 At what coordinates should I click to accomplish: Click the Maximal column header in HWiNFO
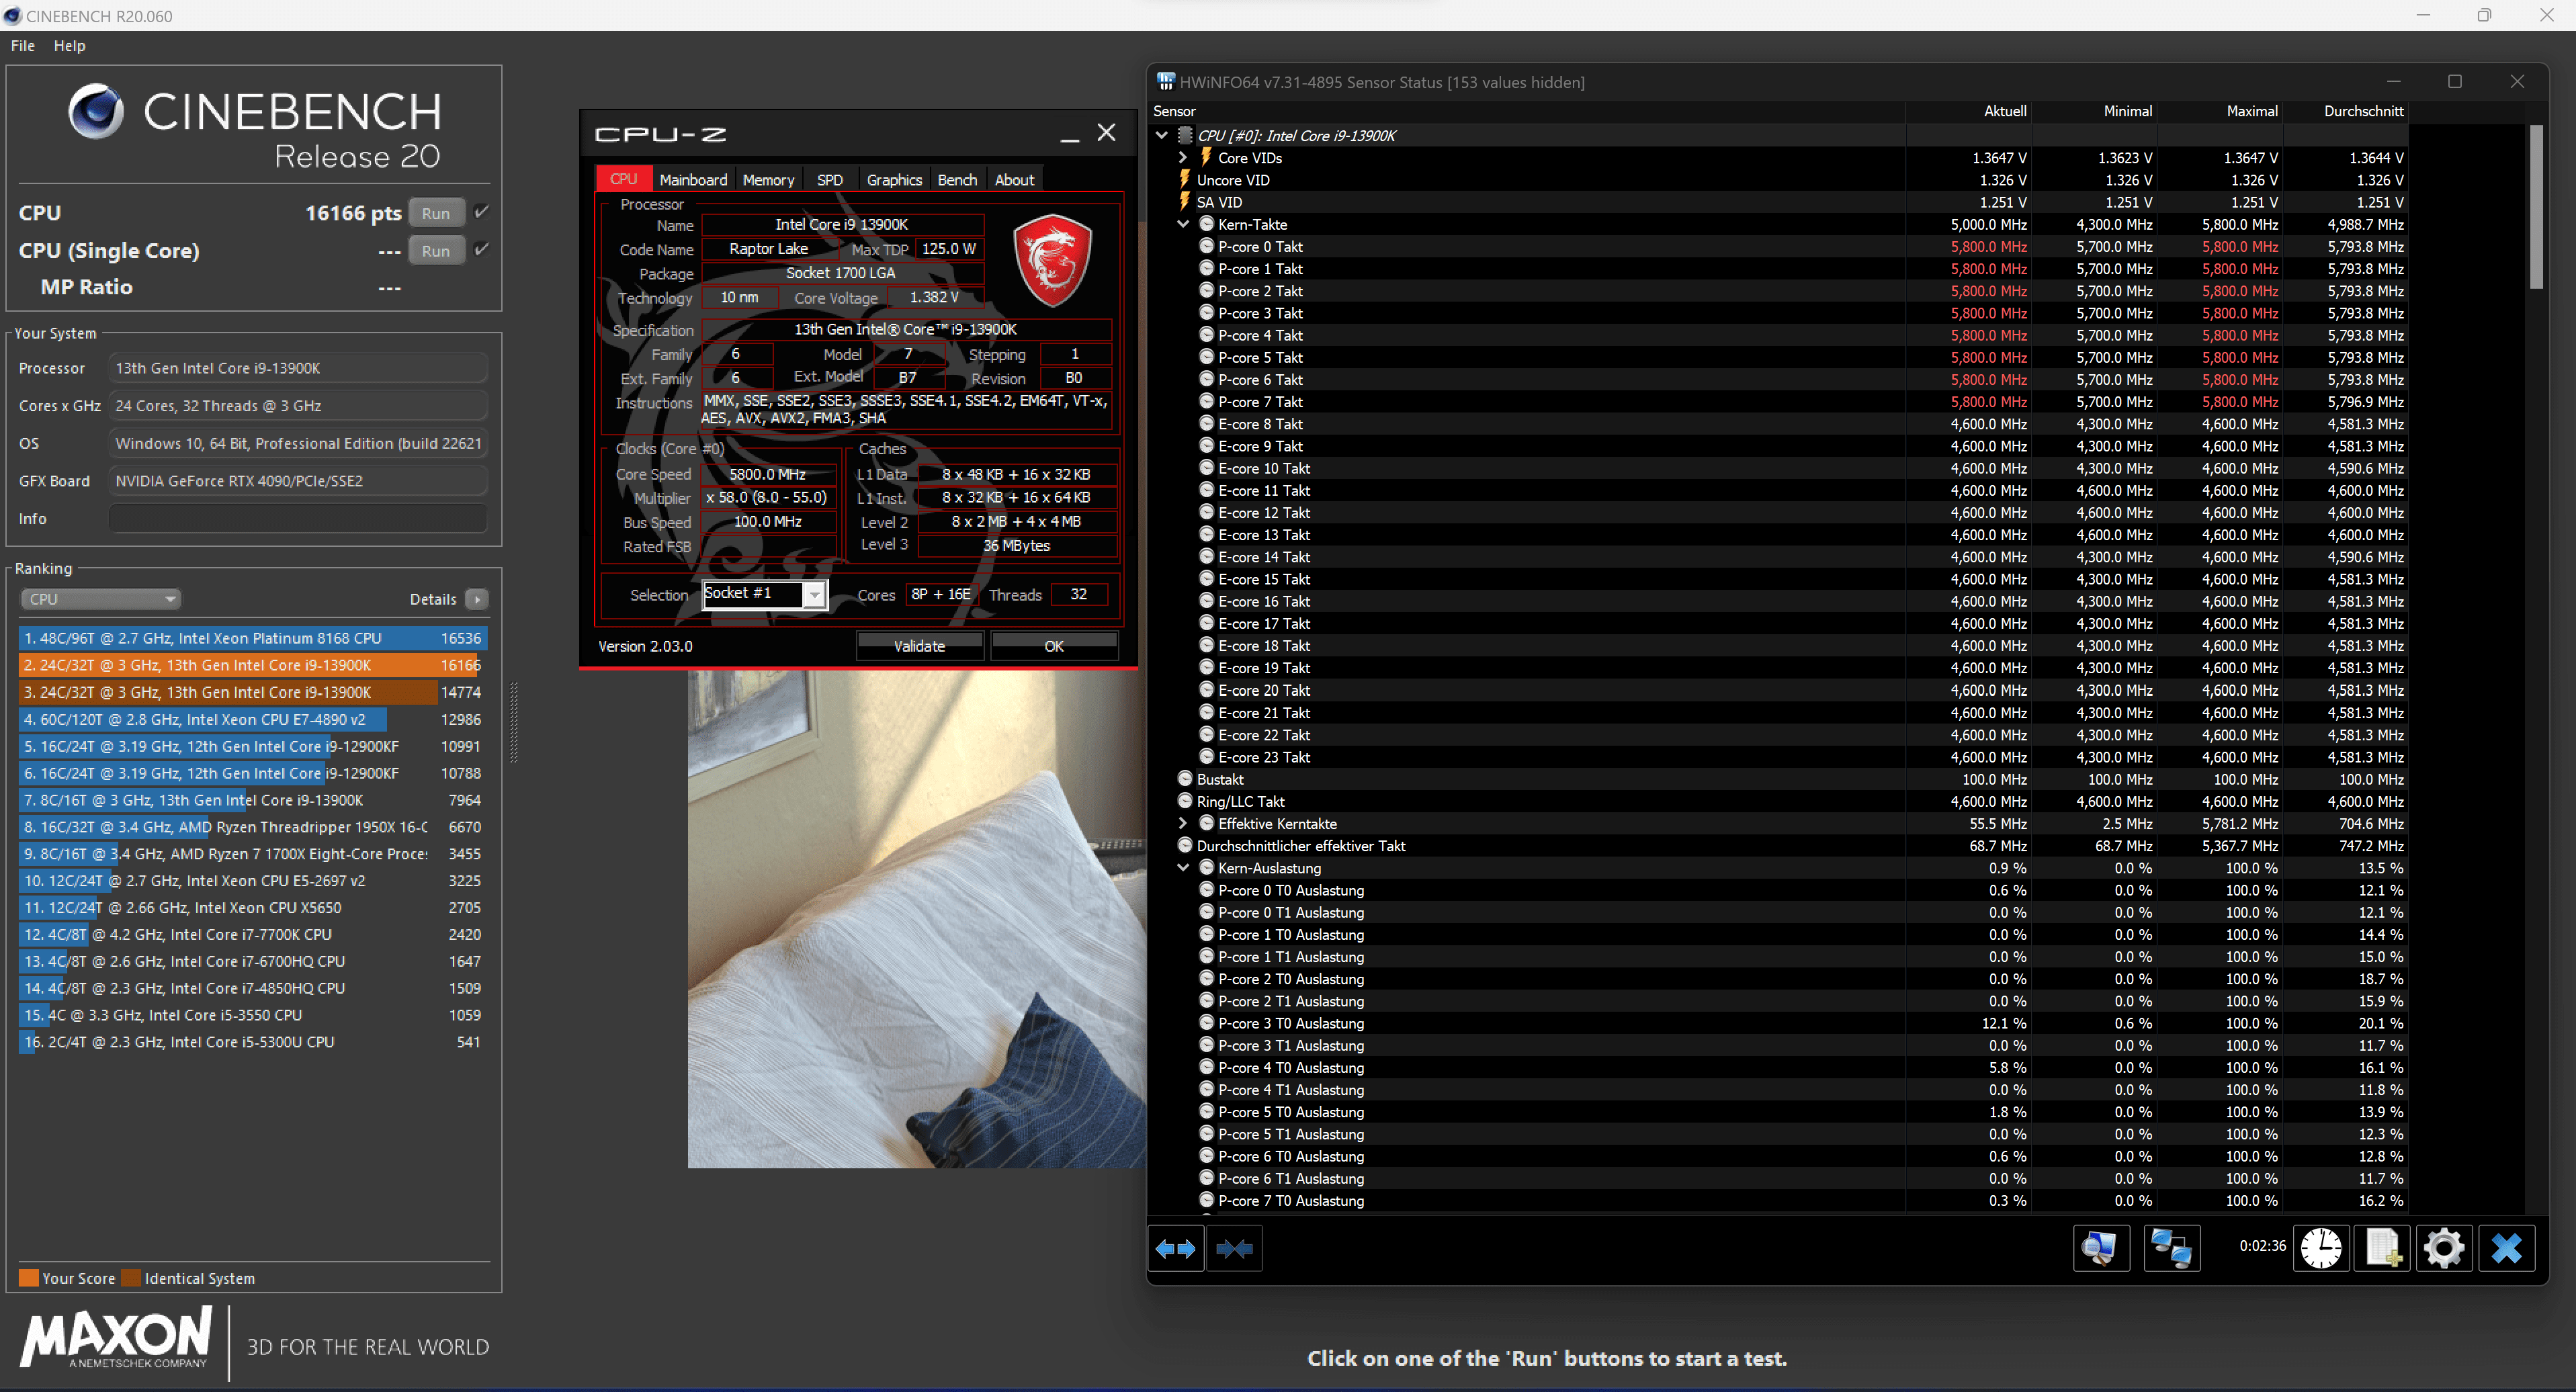tap(2252, 111)
